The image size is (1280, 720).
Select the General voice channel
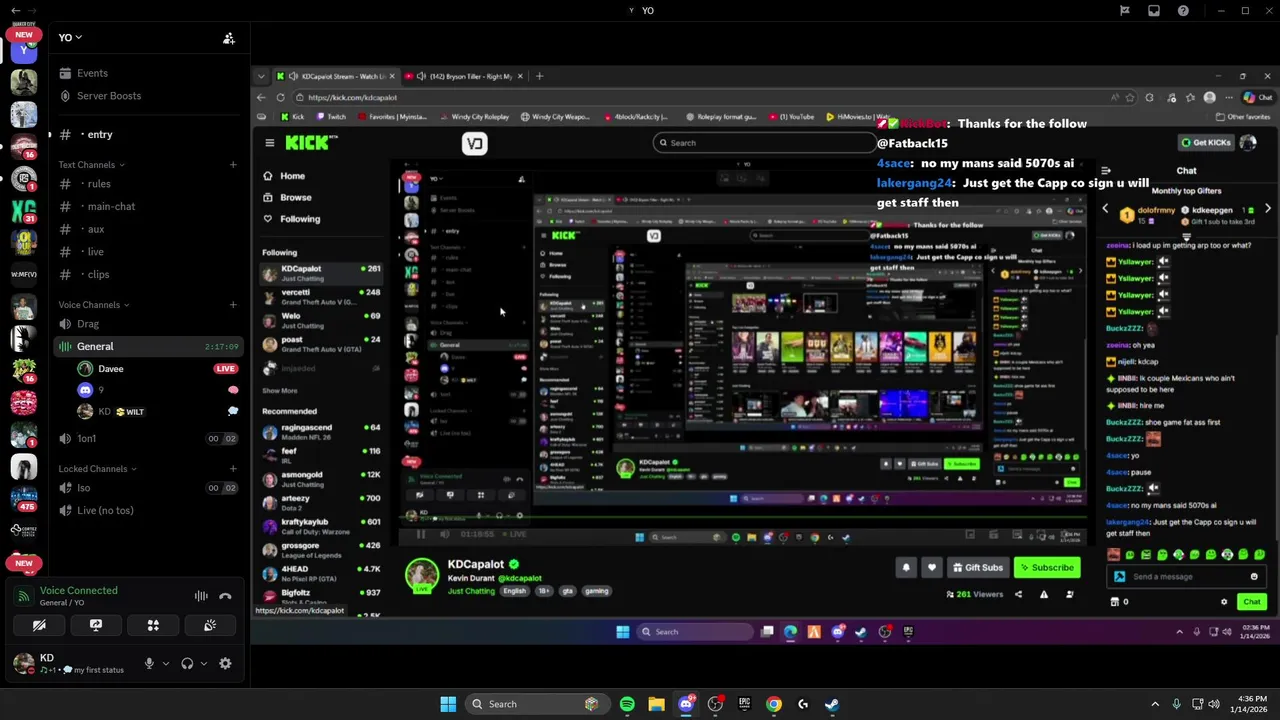147,346
